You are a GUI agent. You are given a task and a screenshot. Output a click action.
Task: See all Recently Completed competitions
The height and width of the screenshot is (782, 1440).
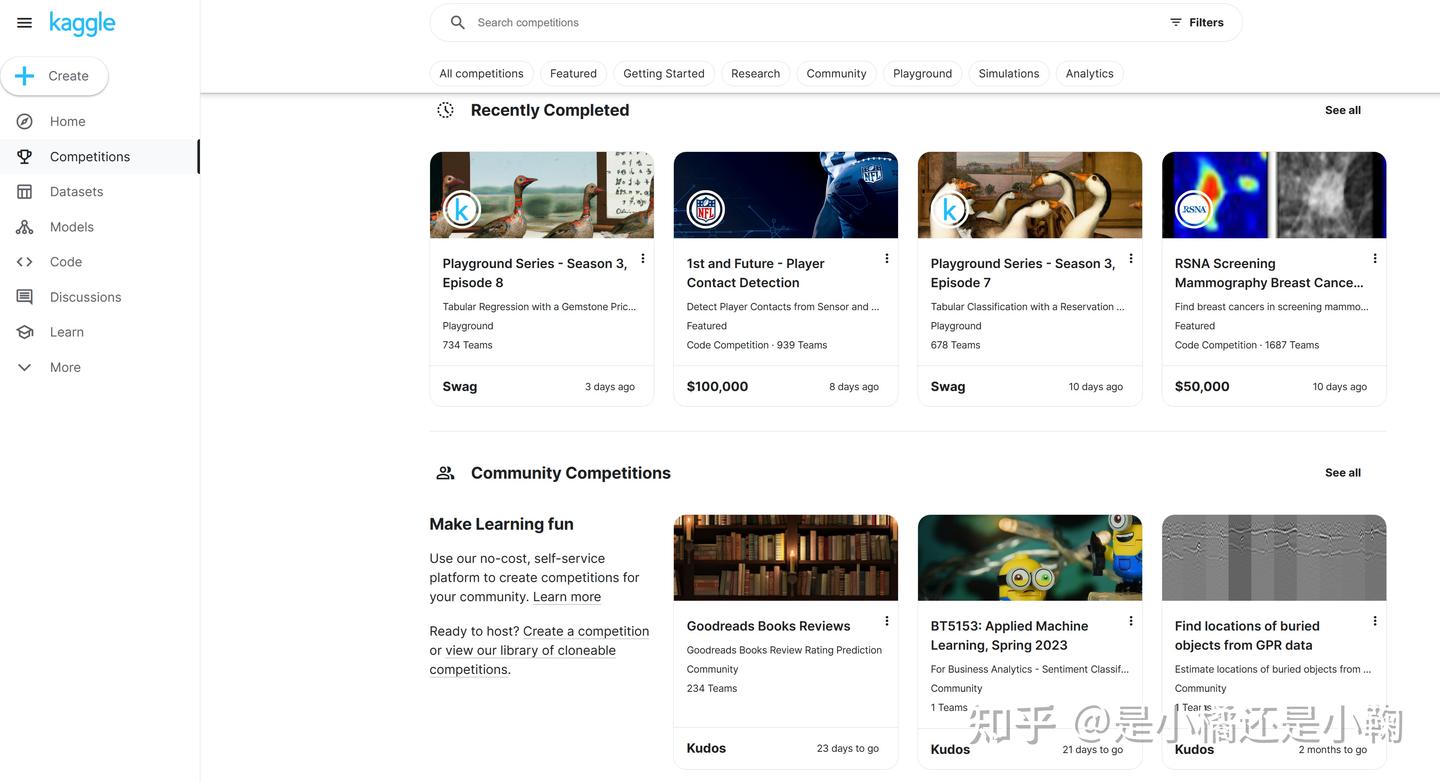(x=1342, y=110)
